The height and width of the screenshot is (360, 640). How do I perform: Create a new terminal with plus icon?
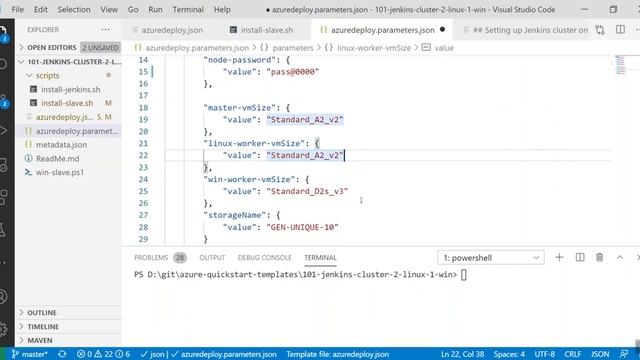pyautogui.click(x=559, y=258)
